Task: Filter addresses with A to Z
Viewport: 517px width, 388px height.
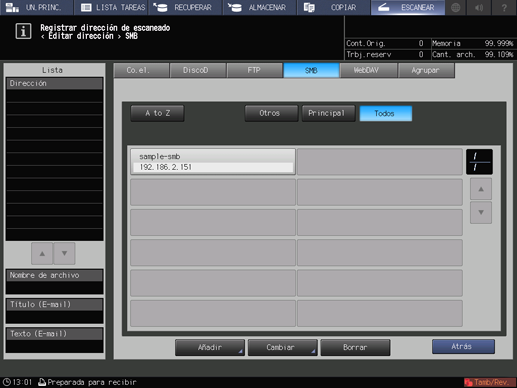Action: pyautogui.click(x=157, y=113)
